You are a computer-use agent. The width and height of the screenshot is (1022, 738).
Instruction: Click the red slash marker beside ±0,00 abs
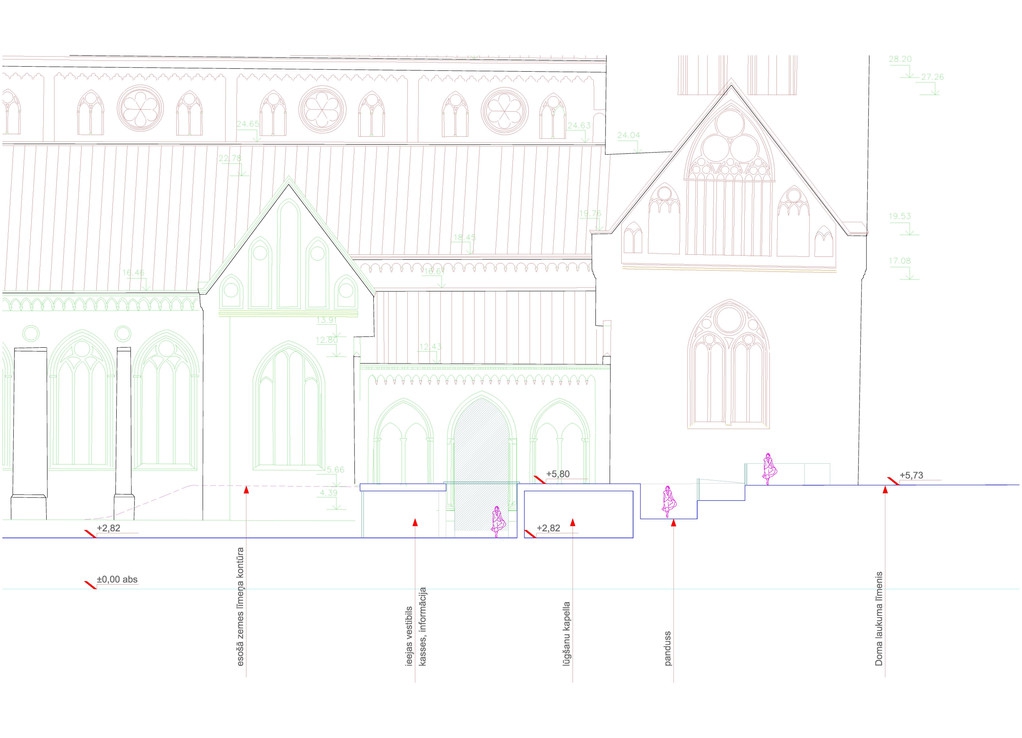click(x=90, y=581)
